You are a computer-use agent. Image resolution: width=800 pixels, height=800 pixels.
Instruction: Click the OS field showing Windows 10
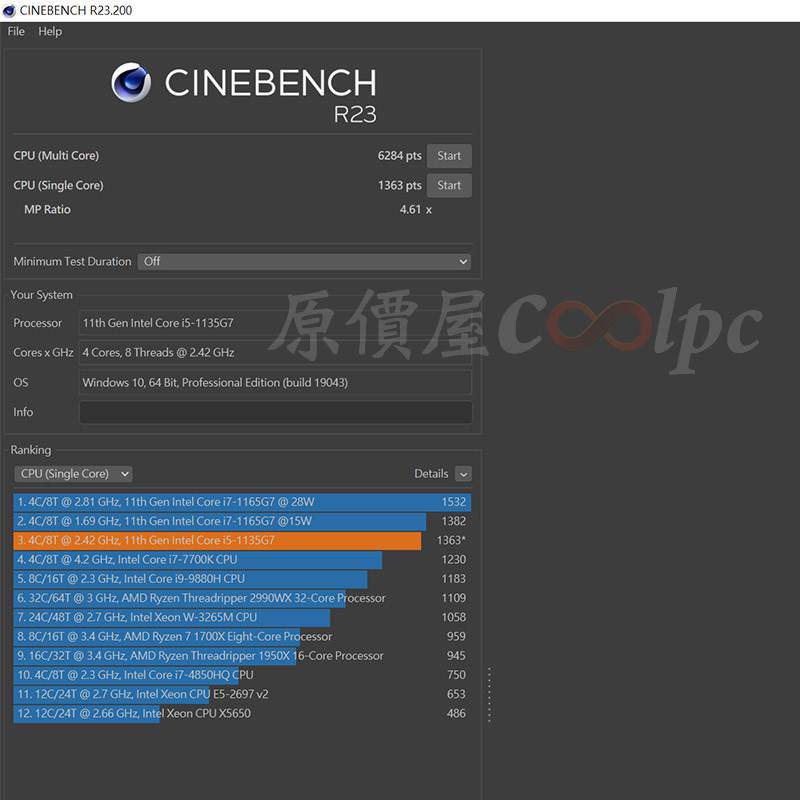click(x=276, y=383)
